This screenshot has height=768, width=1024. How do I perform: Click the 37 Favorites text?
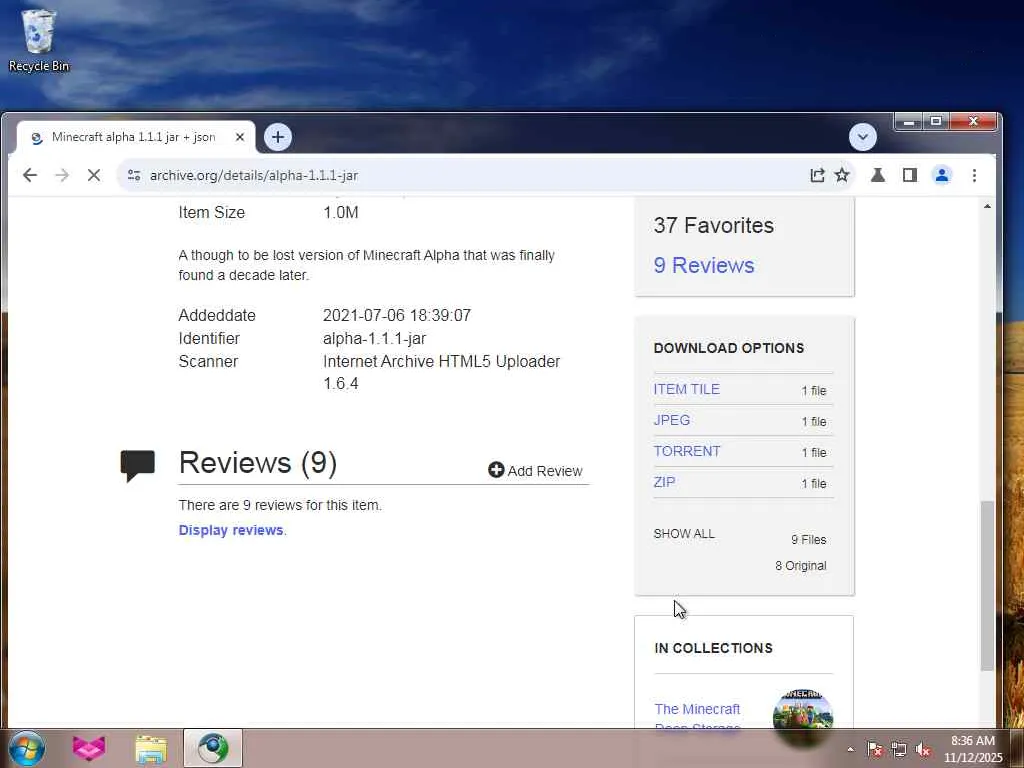(713, 225)
